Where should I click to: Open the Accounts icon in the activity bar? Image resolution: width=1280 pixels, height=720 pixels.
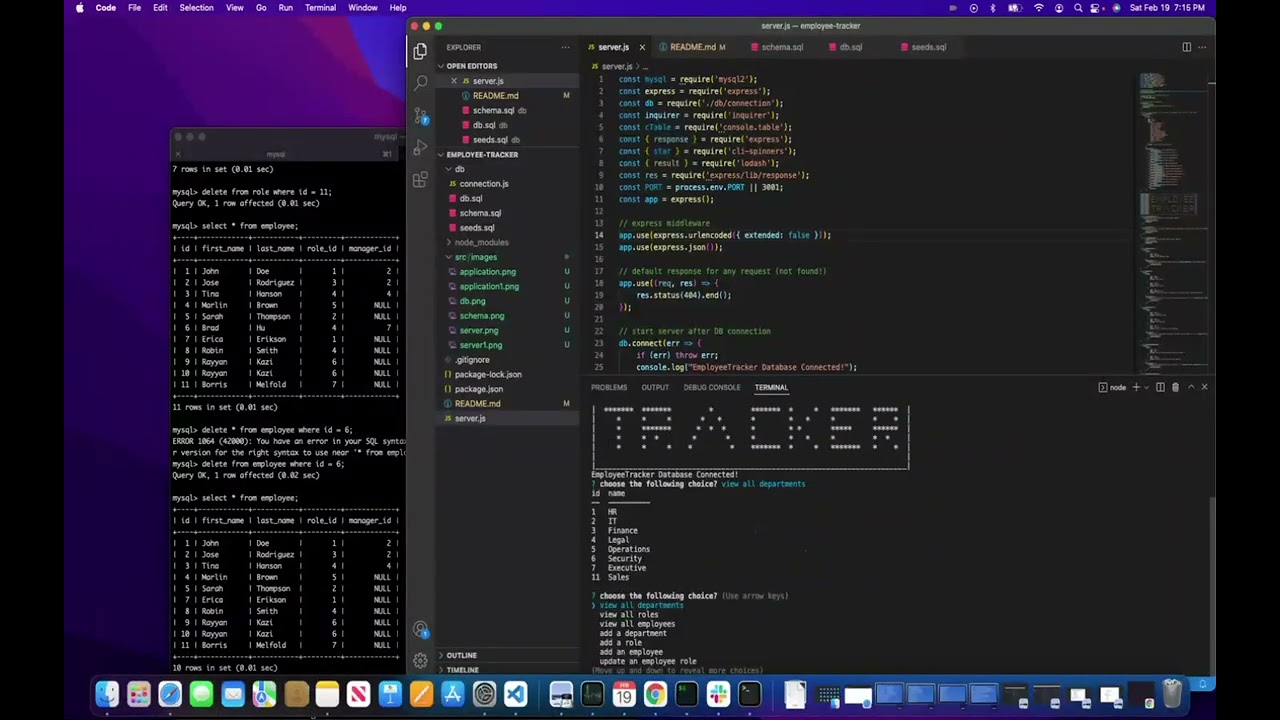coord(420,630)
